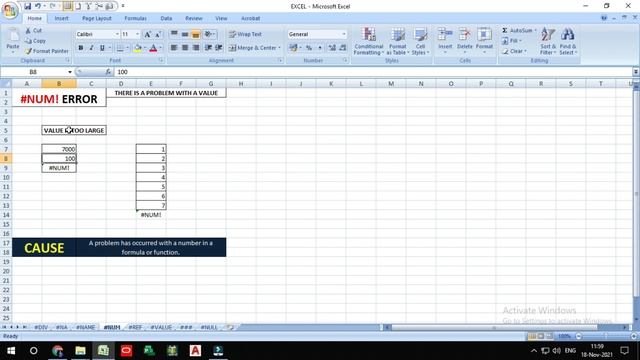Click the Delete cells icon
This screenshot has width=640, height=360.
tap(464, 35)
